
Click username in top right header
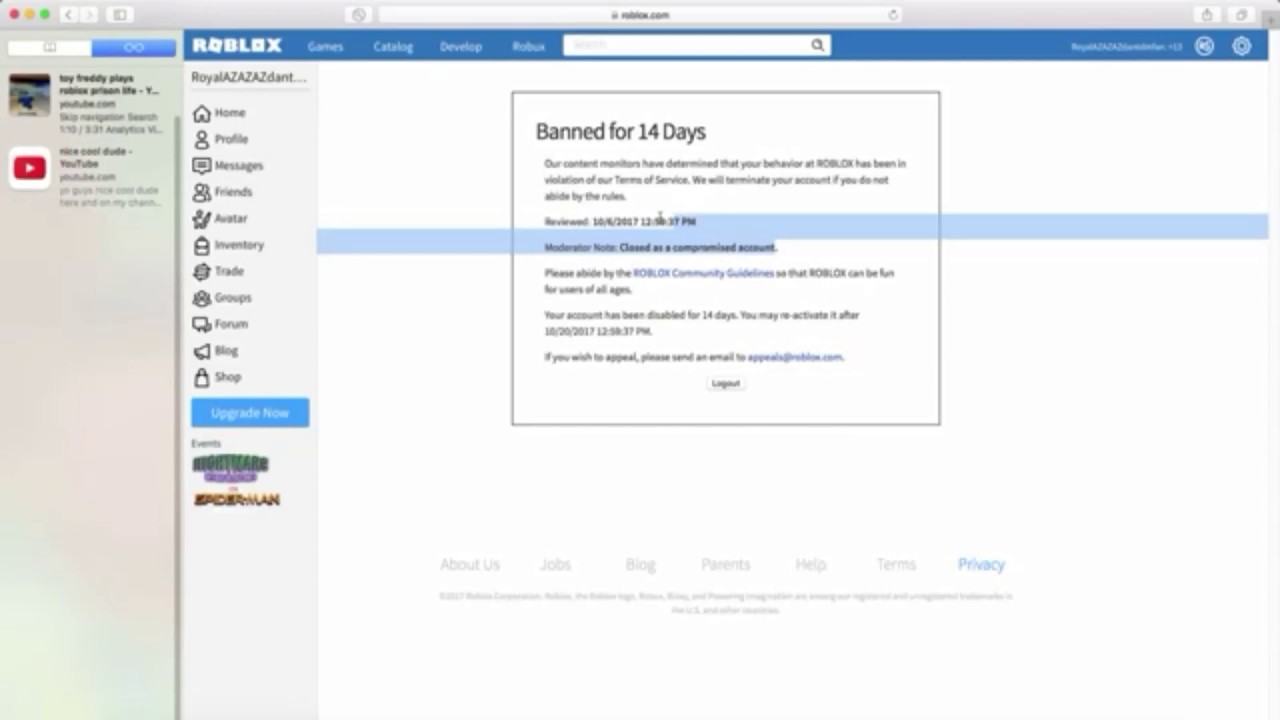[1126, 46]
